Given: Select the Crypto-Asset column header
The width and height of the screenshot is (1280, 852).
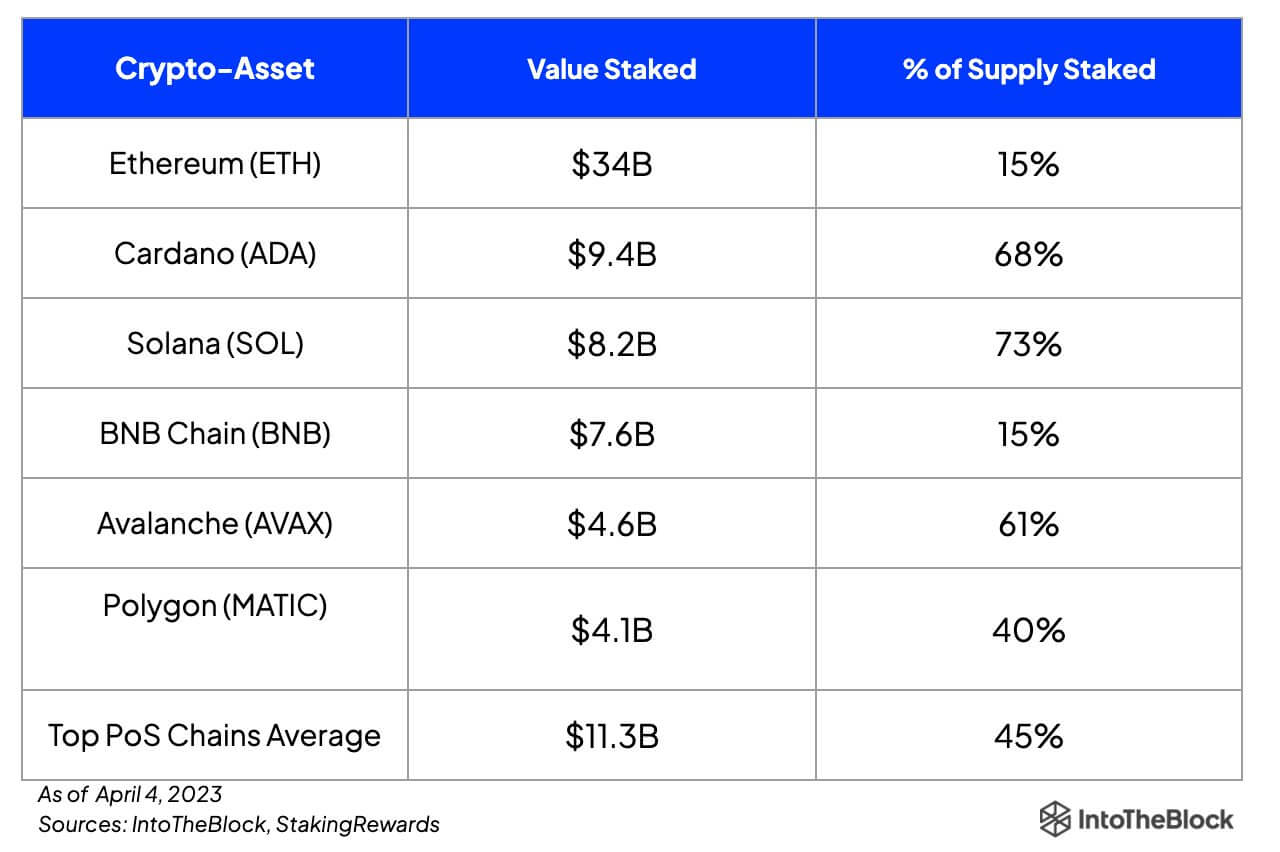Looking at the screenshot, I should [215, 69].
